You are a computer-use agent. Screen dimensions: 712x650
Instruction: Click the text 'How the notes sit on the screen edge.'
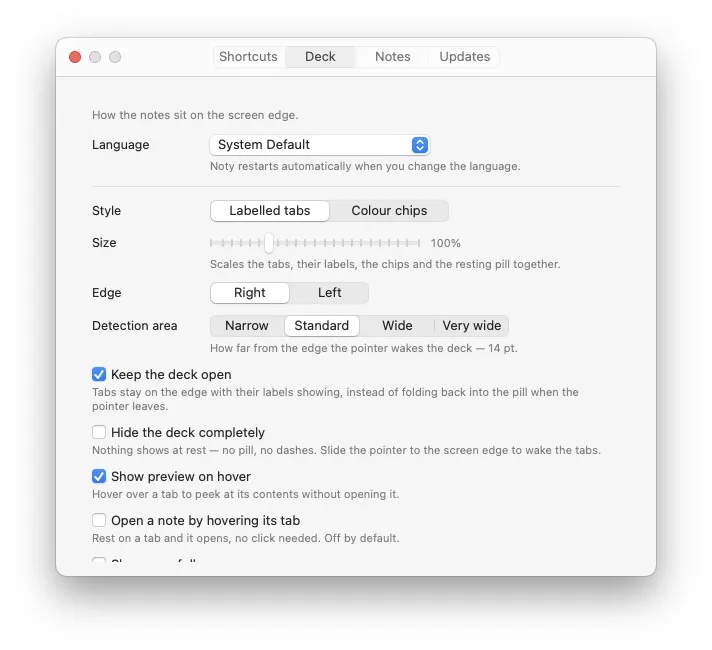pyautogui.click(x=195, y=115)
